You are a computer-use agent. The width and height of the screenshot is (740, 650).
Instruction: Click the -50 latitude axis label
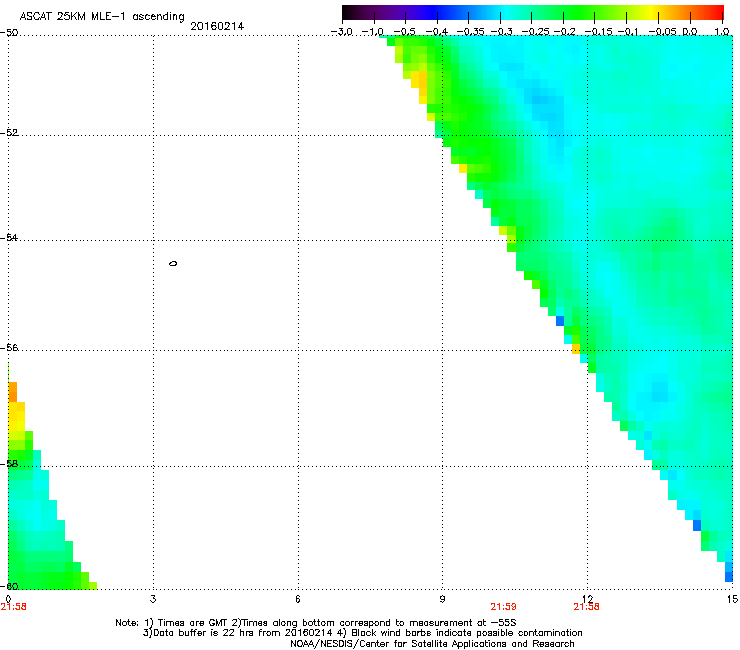coord(9,33)
